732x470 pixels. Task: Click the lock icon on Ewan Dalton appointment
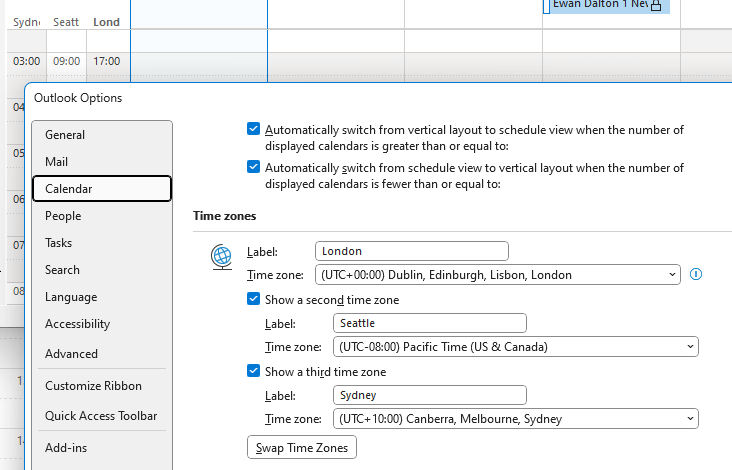coord(656,5)
